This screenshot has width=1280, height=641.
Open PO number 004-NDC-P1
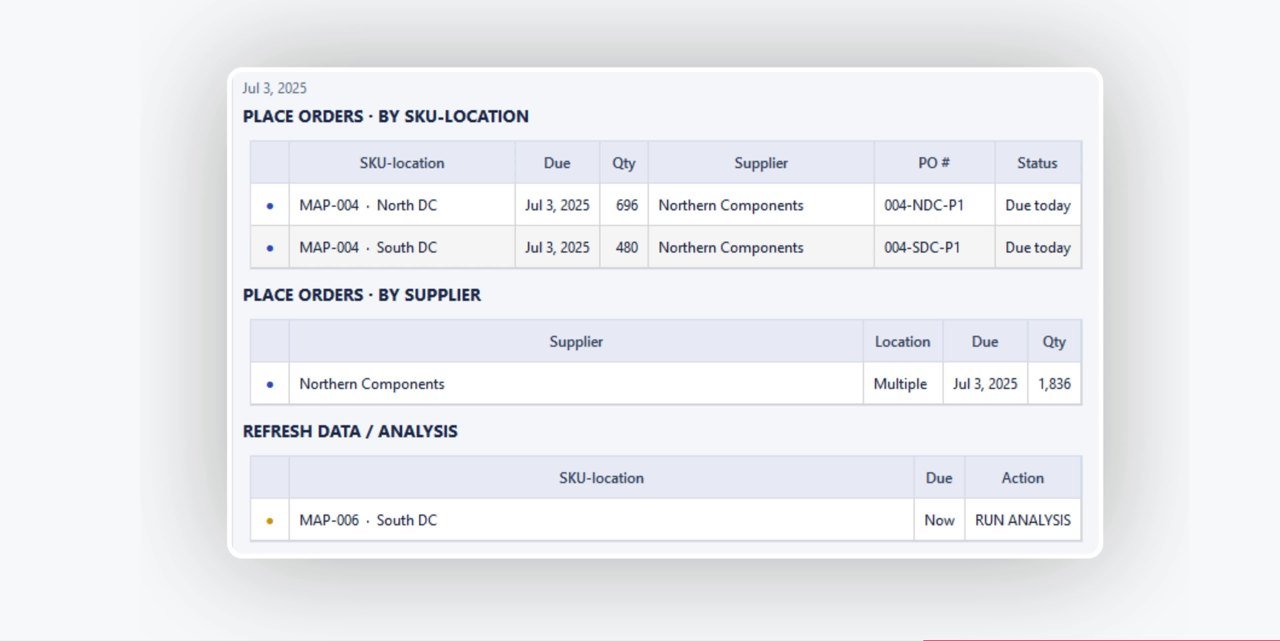point(924,205)
